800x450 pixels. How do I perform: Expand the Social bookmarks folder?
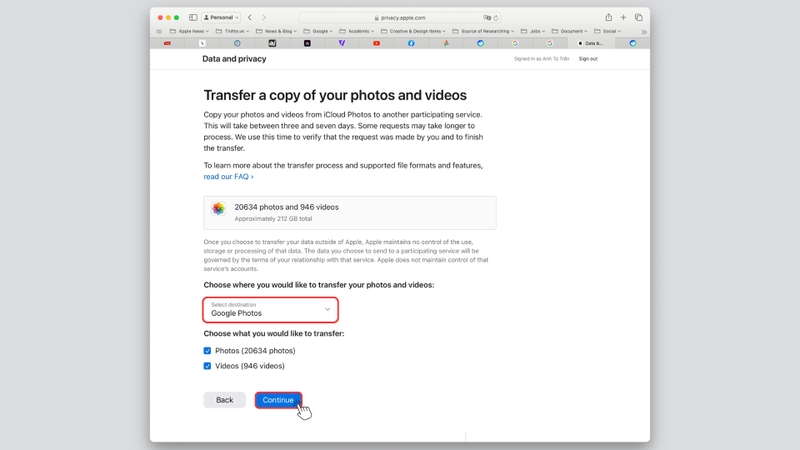point(608,31)
